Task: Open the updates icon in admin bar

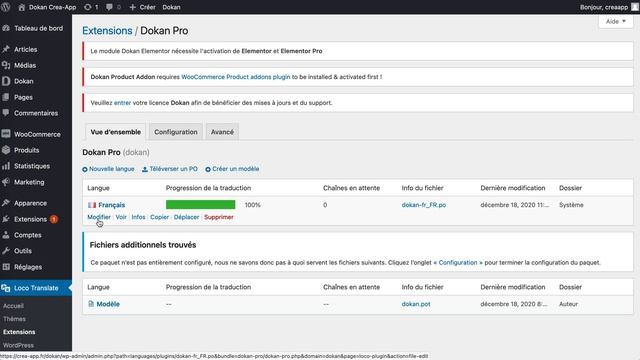Action: [87, 7]
